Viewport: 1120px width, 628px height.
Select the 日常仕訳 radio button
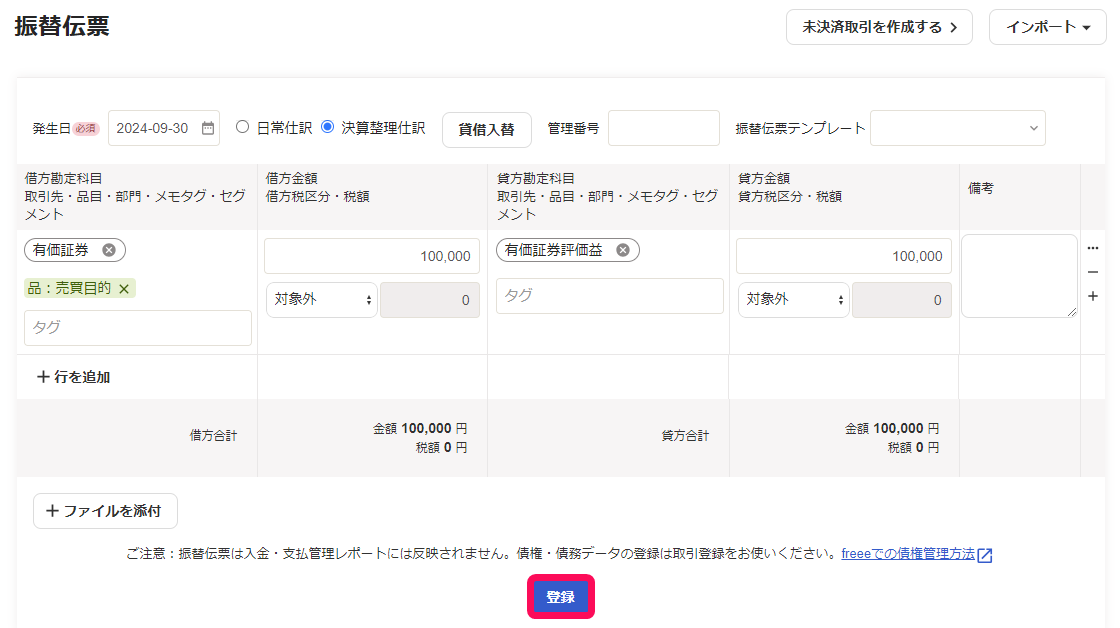click(243, 127)
